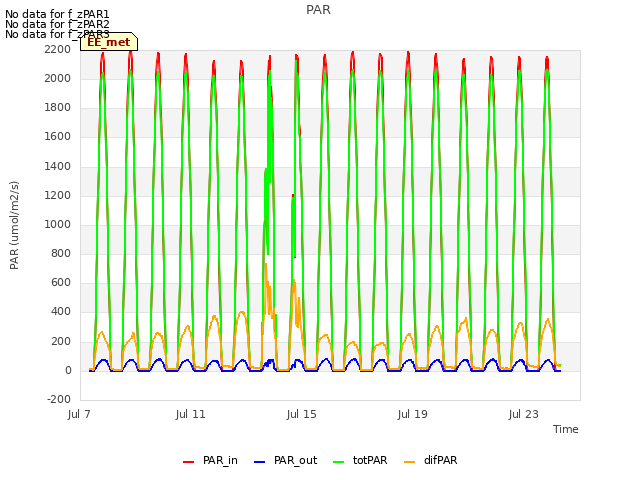Screen dimensions: 640x480
Task: Click the difPAR legend entry
Action: point(431,460)
